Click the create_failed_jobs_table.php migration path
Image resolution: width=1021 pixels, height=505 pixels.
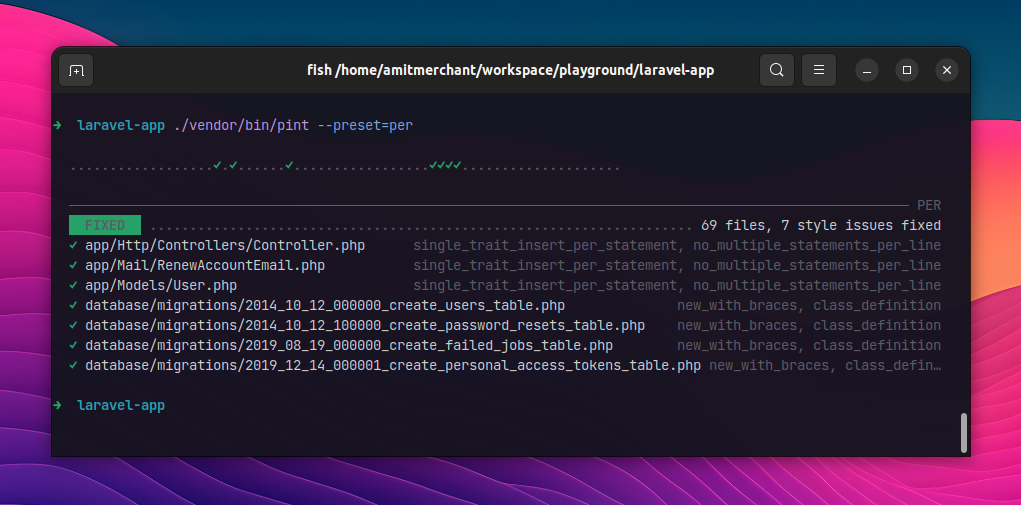point(348,346)
